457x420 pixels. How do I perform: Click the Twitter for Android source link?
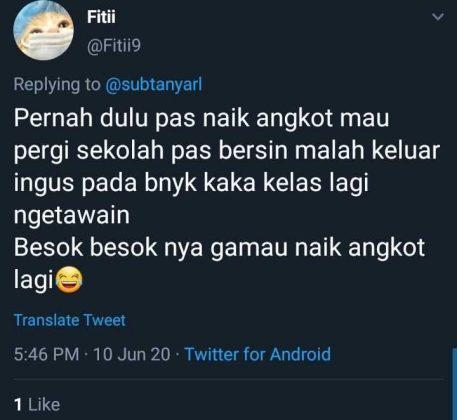258,354
